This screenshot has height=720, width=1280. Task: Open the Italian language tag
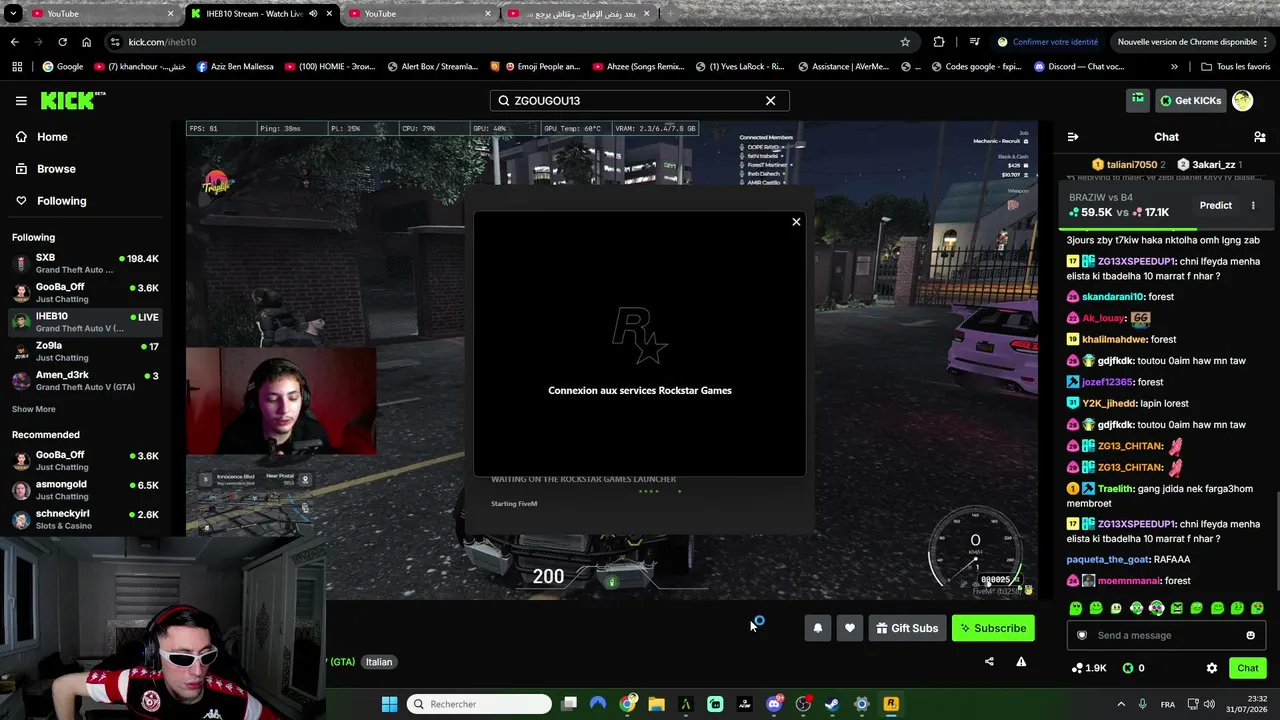pos(379,662)
